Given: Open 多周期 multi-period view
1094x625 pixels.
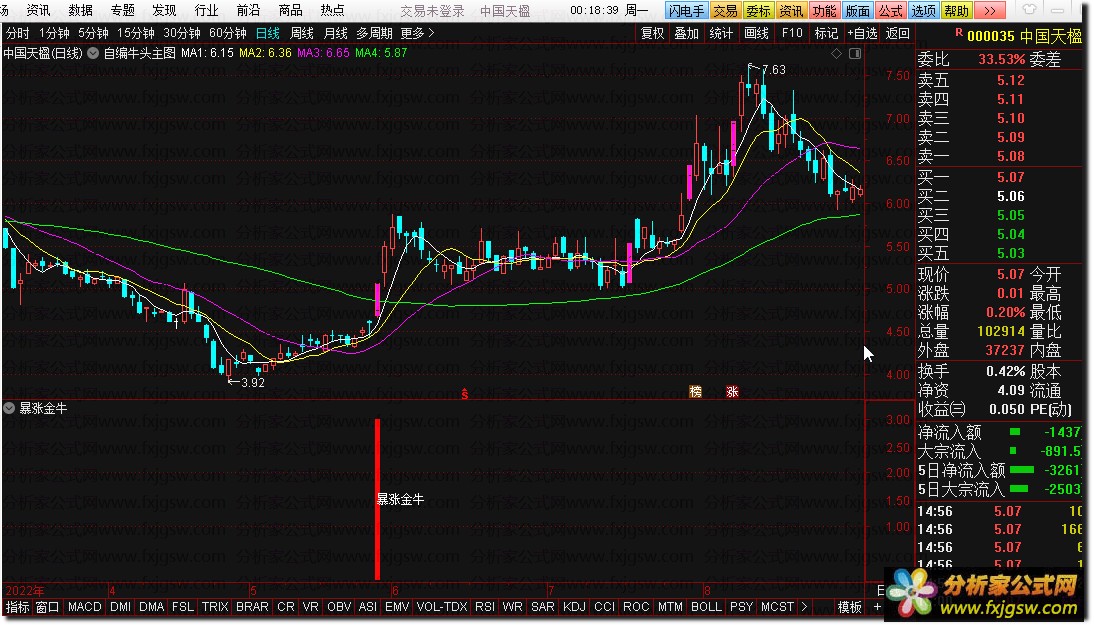Looking at the screenshot, I should pos(375,33).
